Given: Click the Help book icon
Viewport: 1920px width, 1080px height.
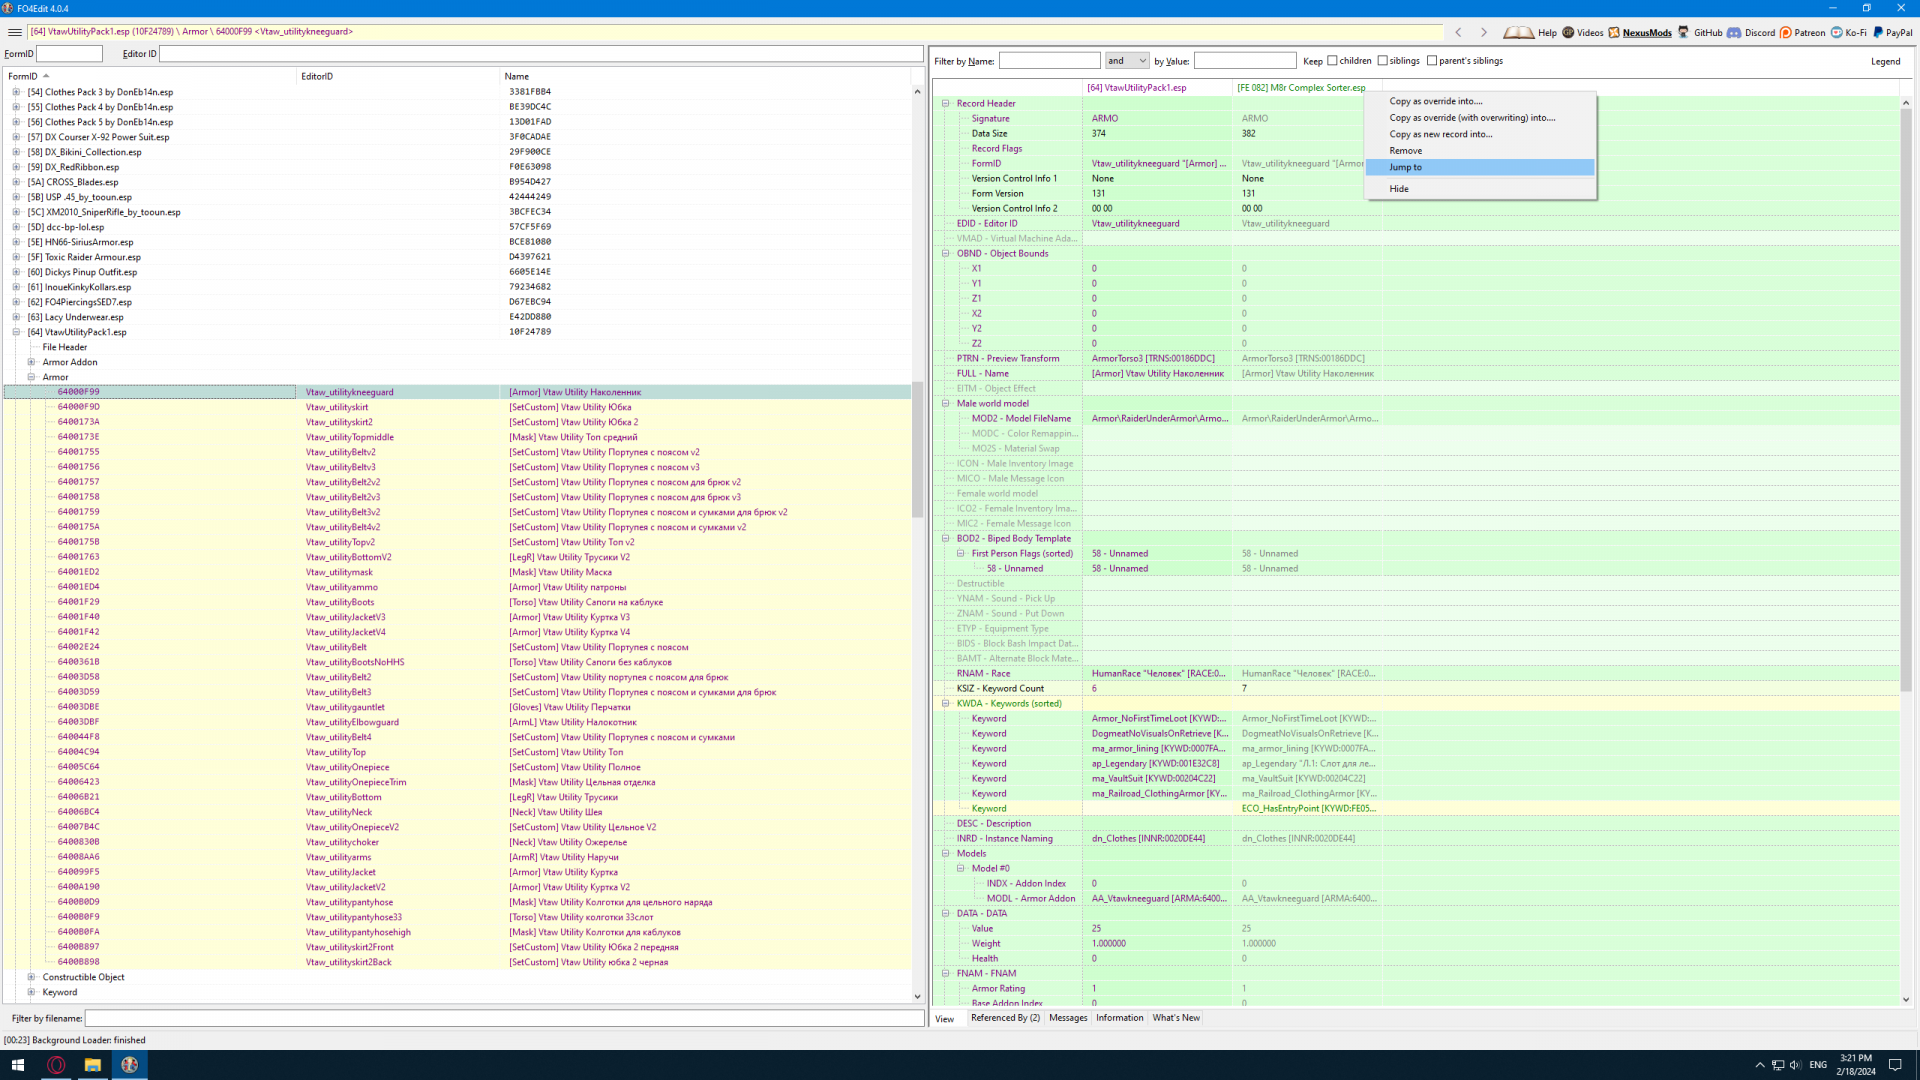Looking at the screenshot, I should [x=1518, y=32].
